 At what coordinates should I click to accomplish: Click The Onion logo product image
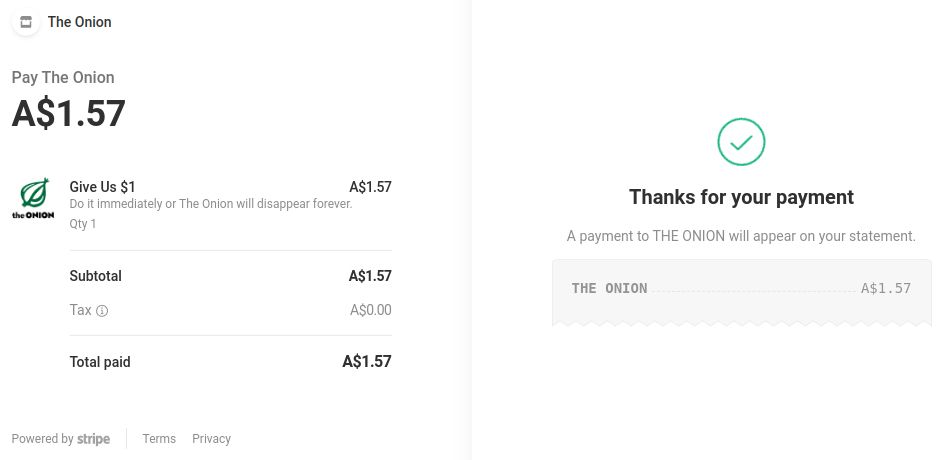33,199
